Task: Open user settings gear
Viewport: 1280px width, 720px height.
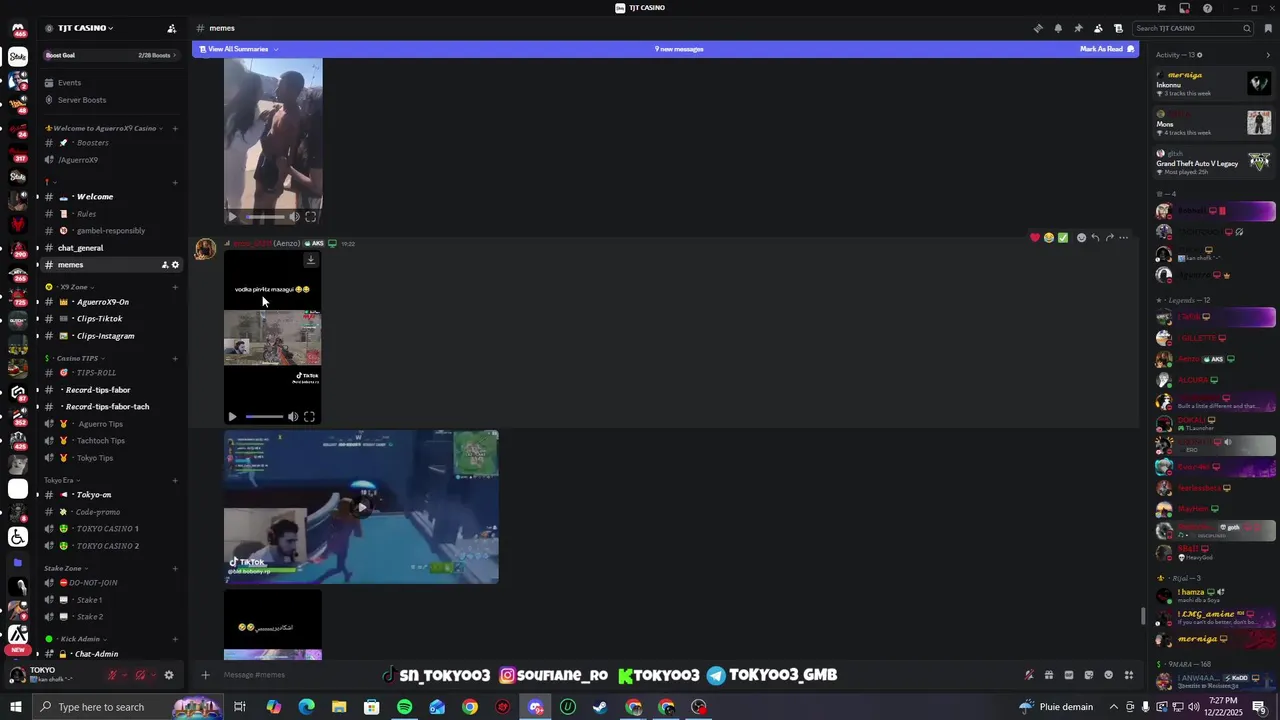Action: click(169, 675)
